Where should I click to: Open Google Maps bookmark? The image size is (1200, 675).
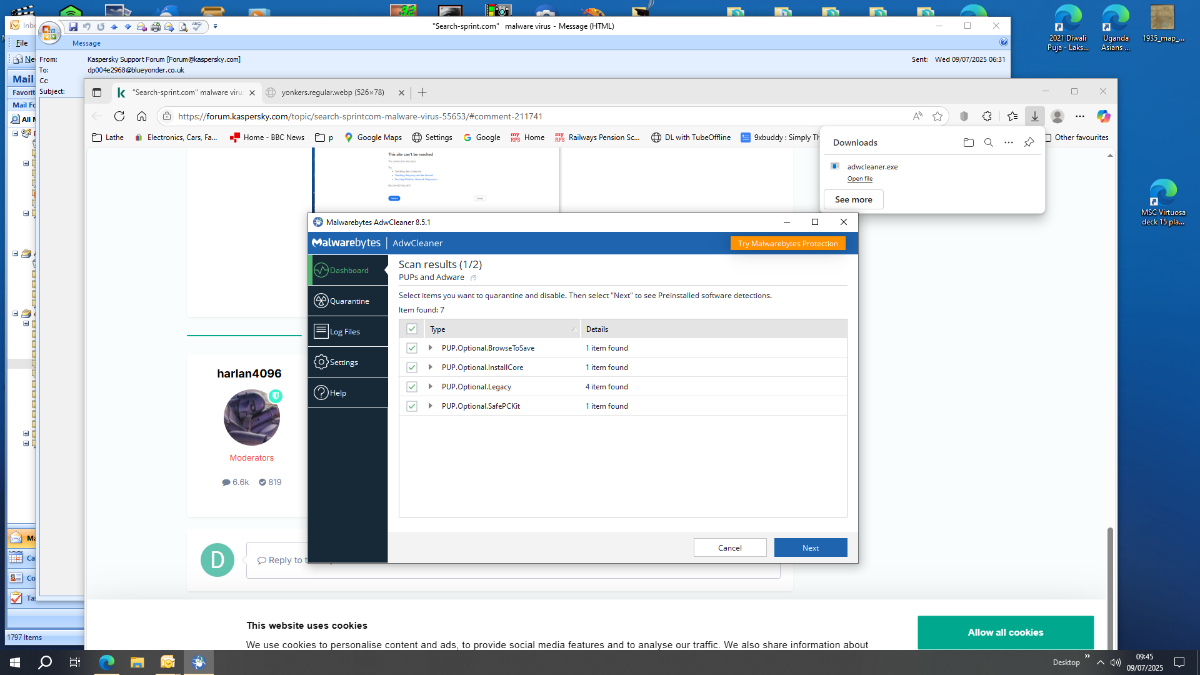click(x=373, y=137)
